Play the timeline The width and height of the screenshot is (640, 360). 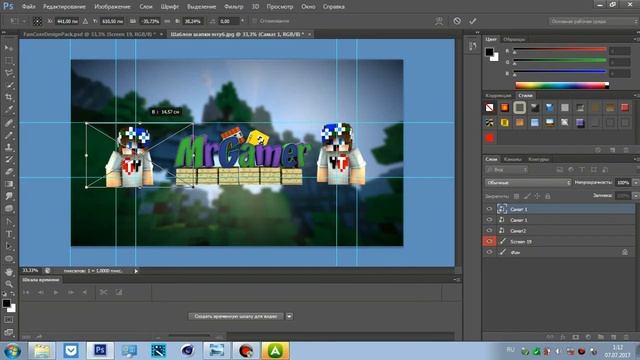56,292
